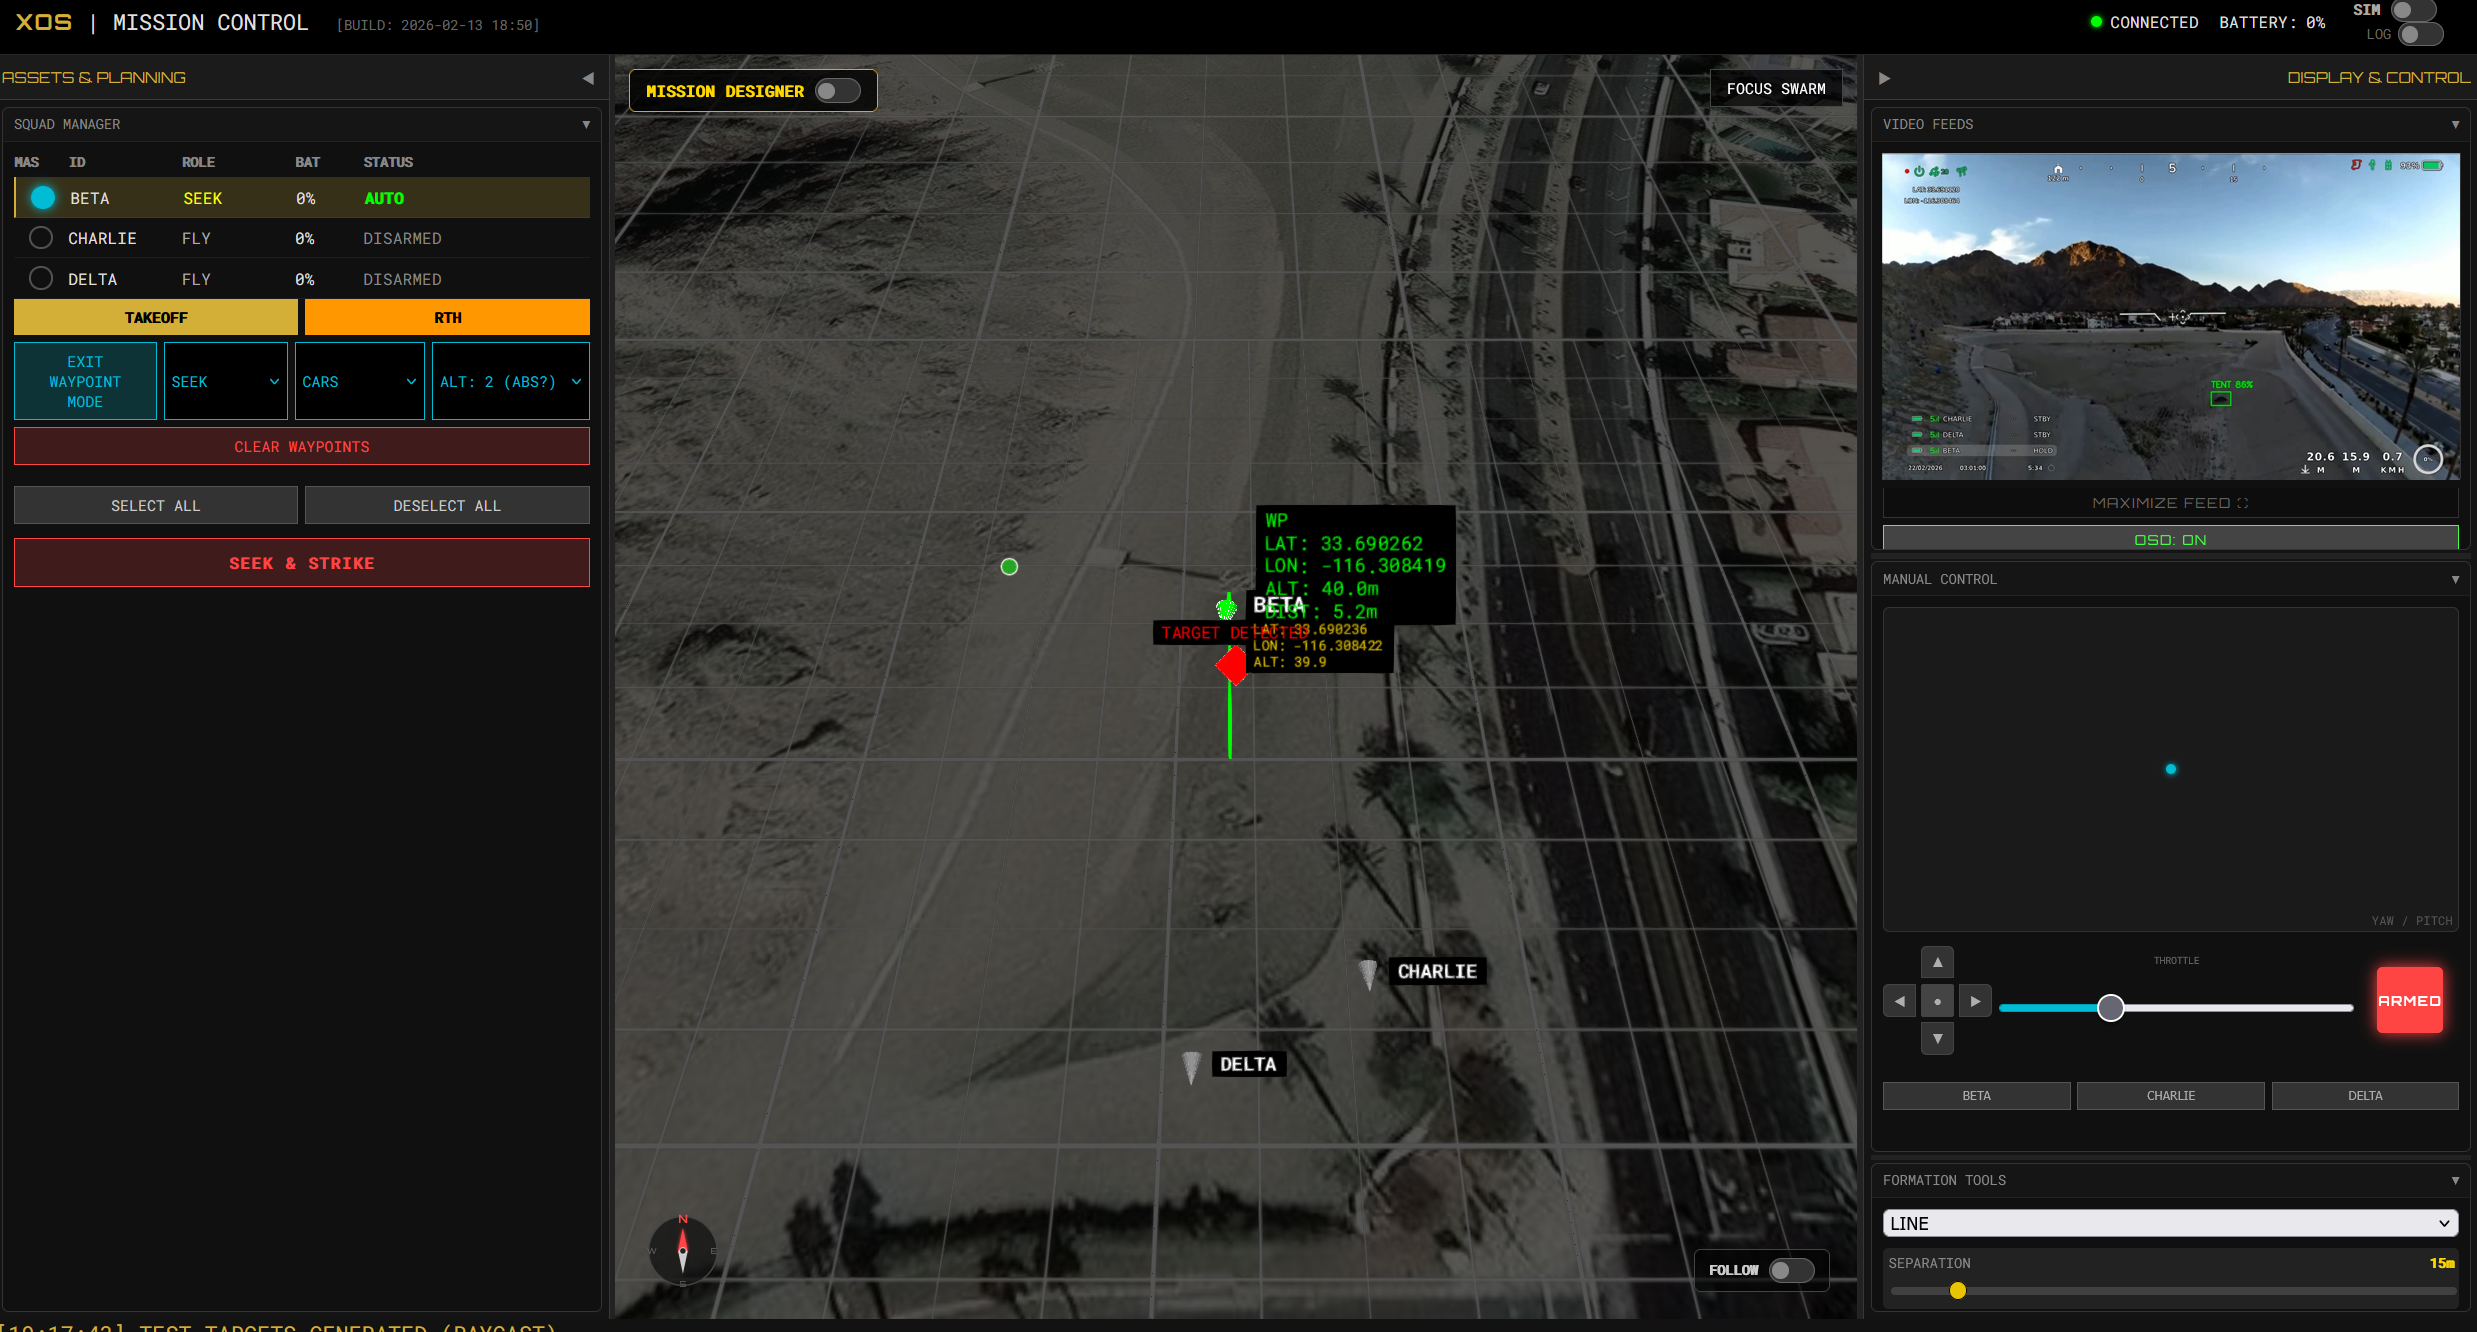Open the LINE formation dropdown
The width and height of the screenshot is (2477, 1332).
(x=2169, y=1223)
